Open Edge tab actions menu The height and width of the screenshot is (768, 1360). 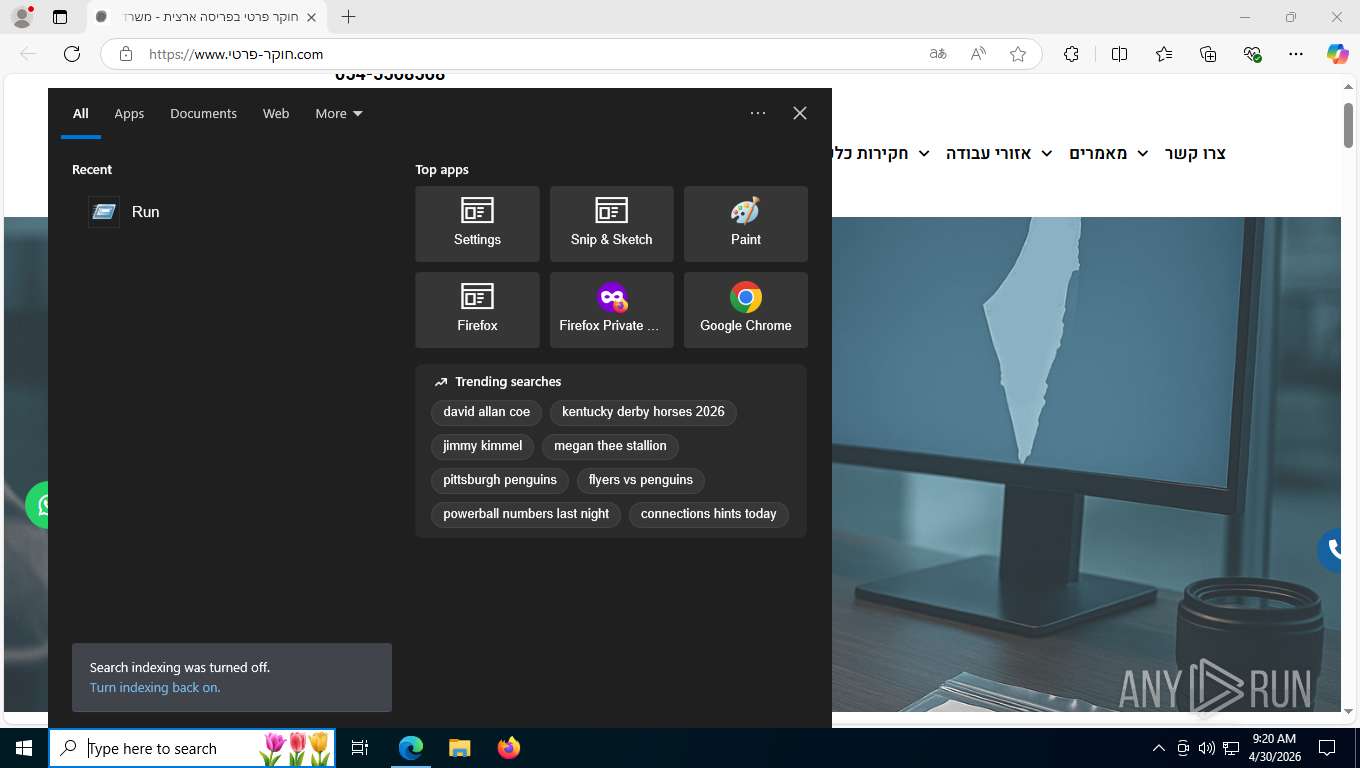click(x=60, y=17)
